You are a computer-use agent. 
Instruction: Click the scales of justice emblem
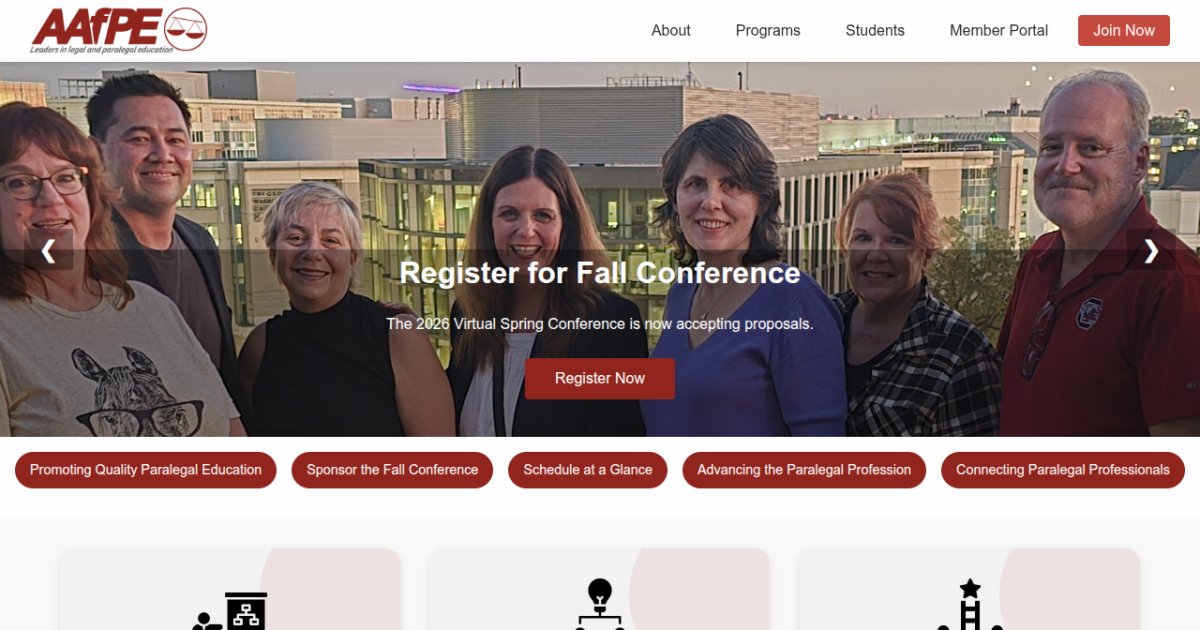185,26
